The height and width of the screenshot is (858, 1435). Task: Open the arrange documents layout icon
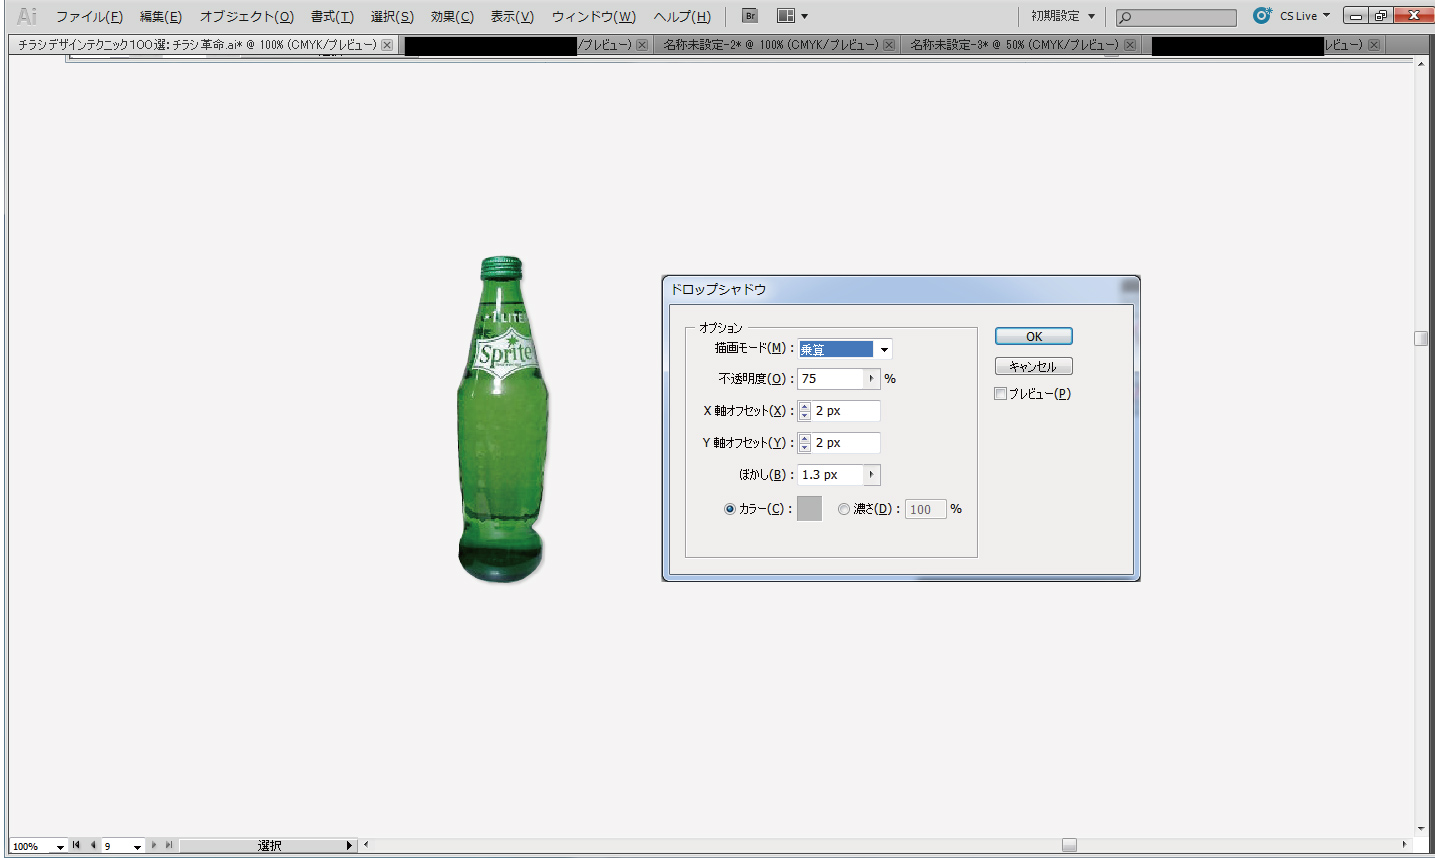pyautogui.click(x=786, y=16)
